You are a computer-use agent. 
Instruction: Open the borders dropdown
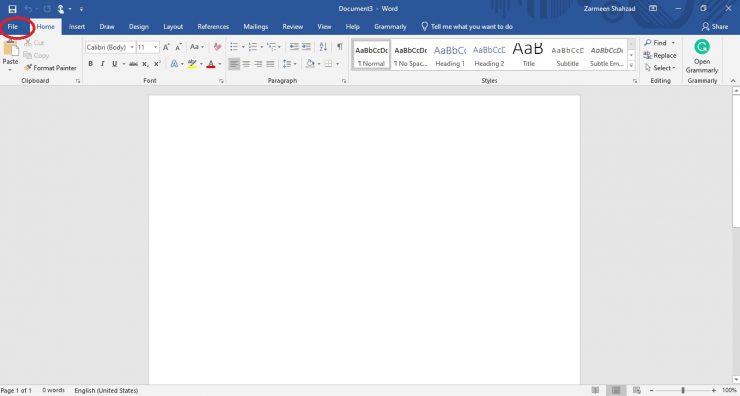pos(337,64)
